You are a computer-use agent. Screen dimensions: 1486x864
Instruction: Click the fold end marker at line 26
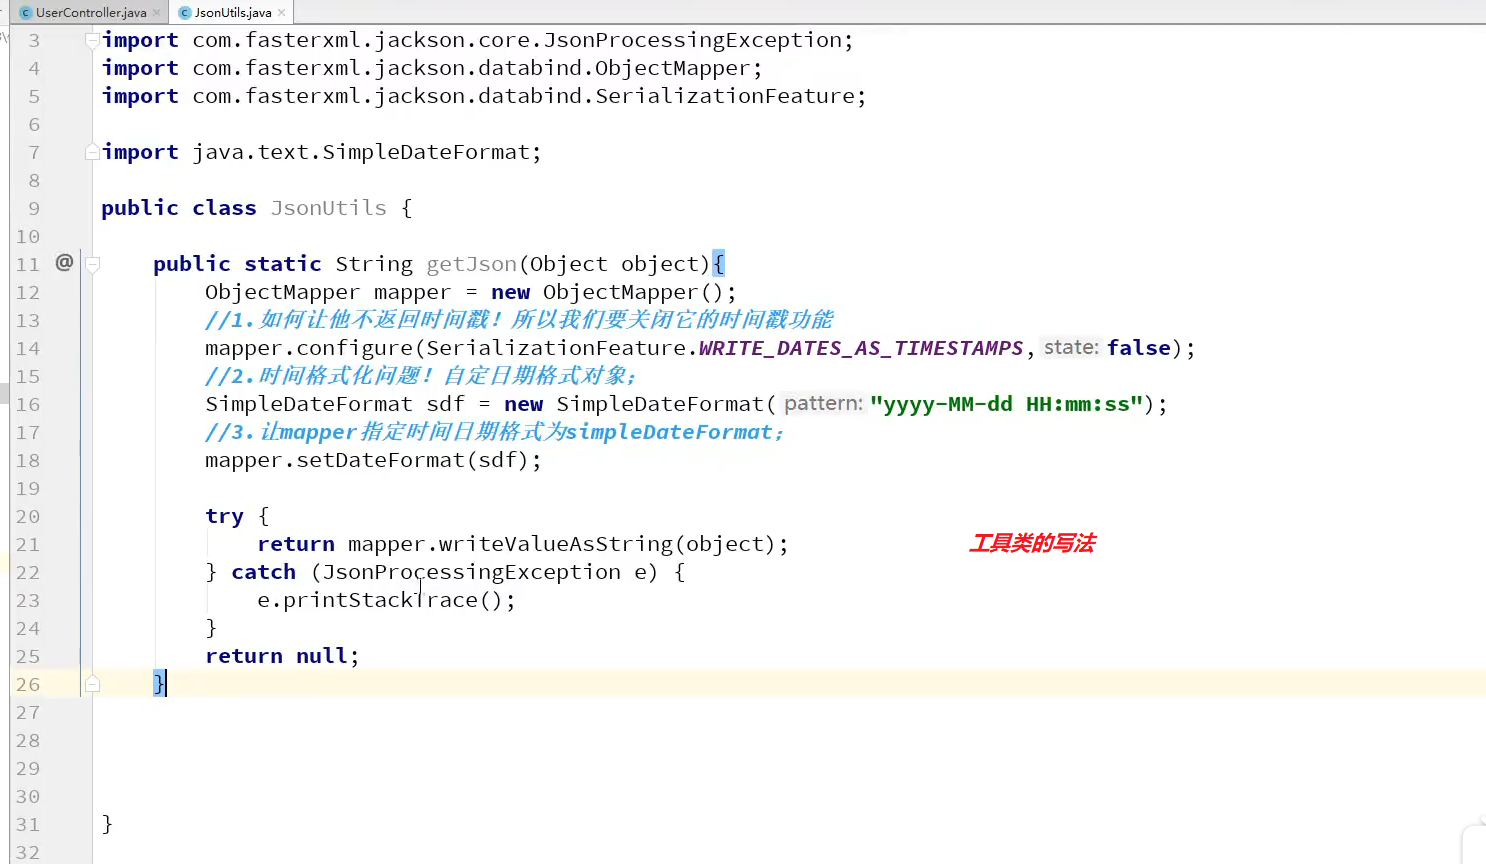click(x=92, y=684)
